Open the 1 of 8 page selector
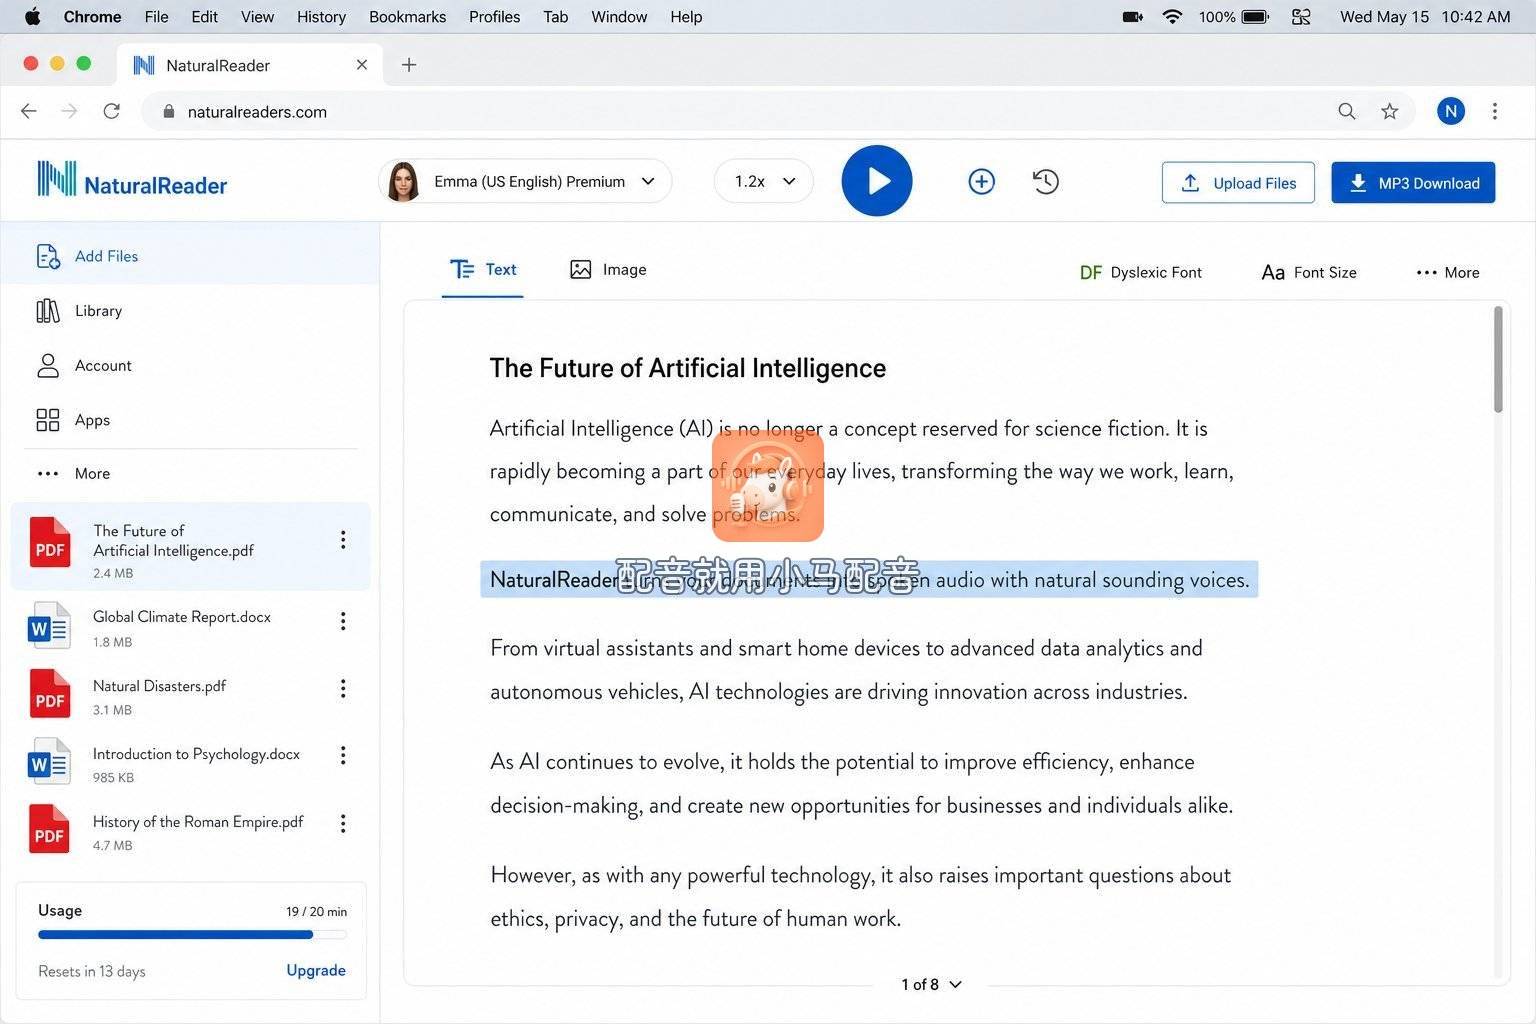The image size is (1536, 1024). click(931, 984)
